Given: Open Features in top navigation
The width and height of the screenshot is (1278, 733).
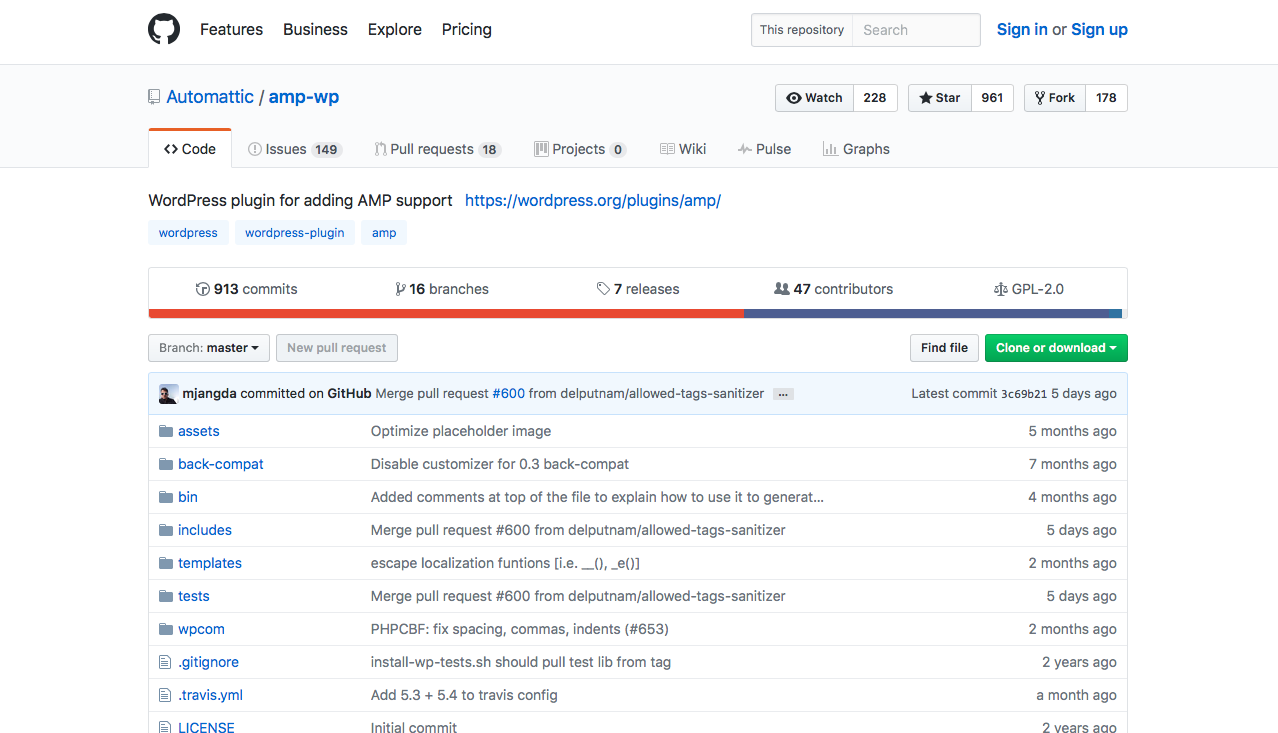Looking at the screenshot, I should pos(231,29).
